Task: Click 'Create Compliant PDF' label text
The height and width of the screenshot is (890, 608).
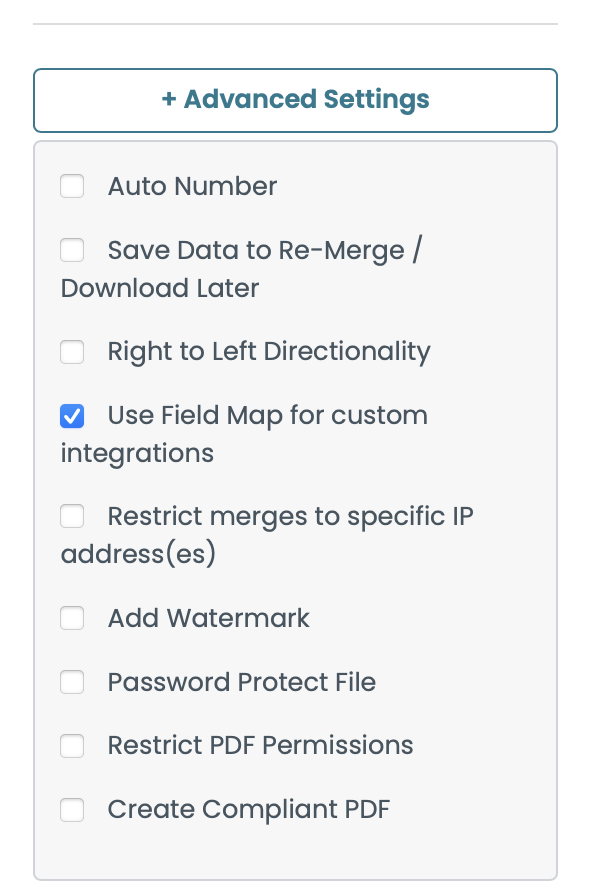Action: 248,809
